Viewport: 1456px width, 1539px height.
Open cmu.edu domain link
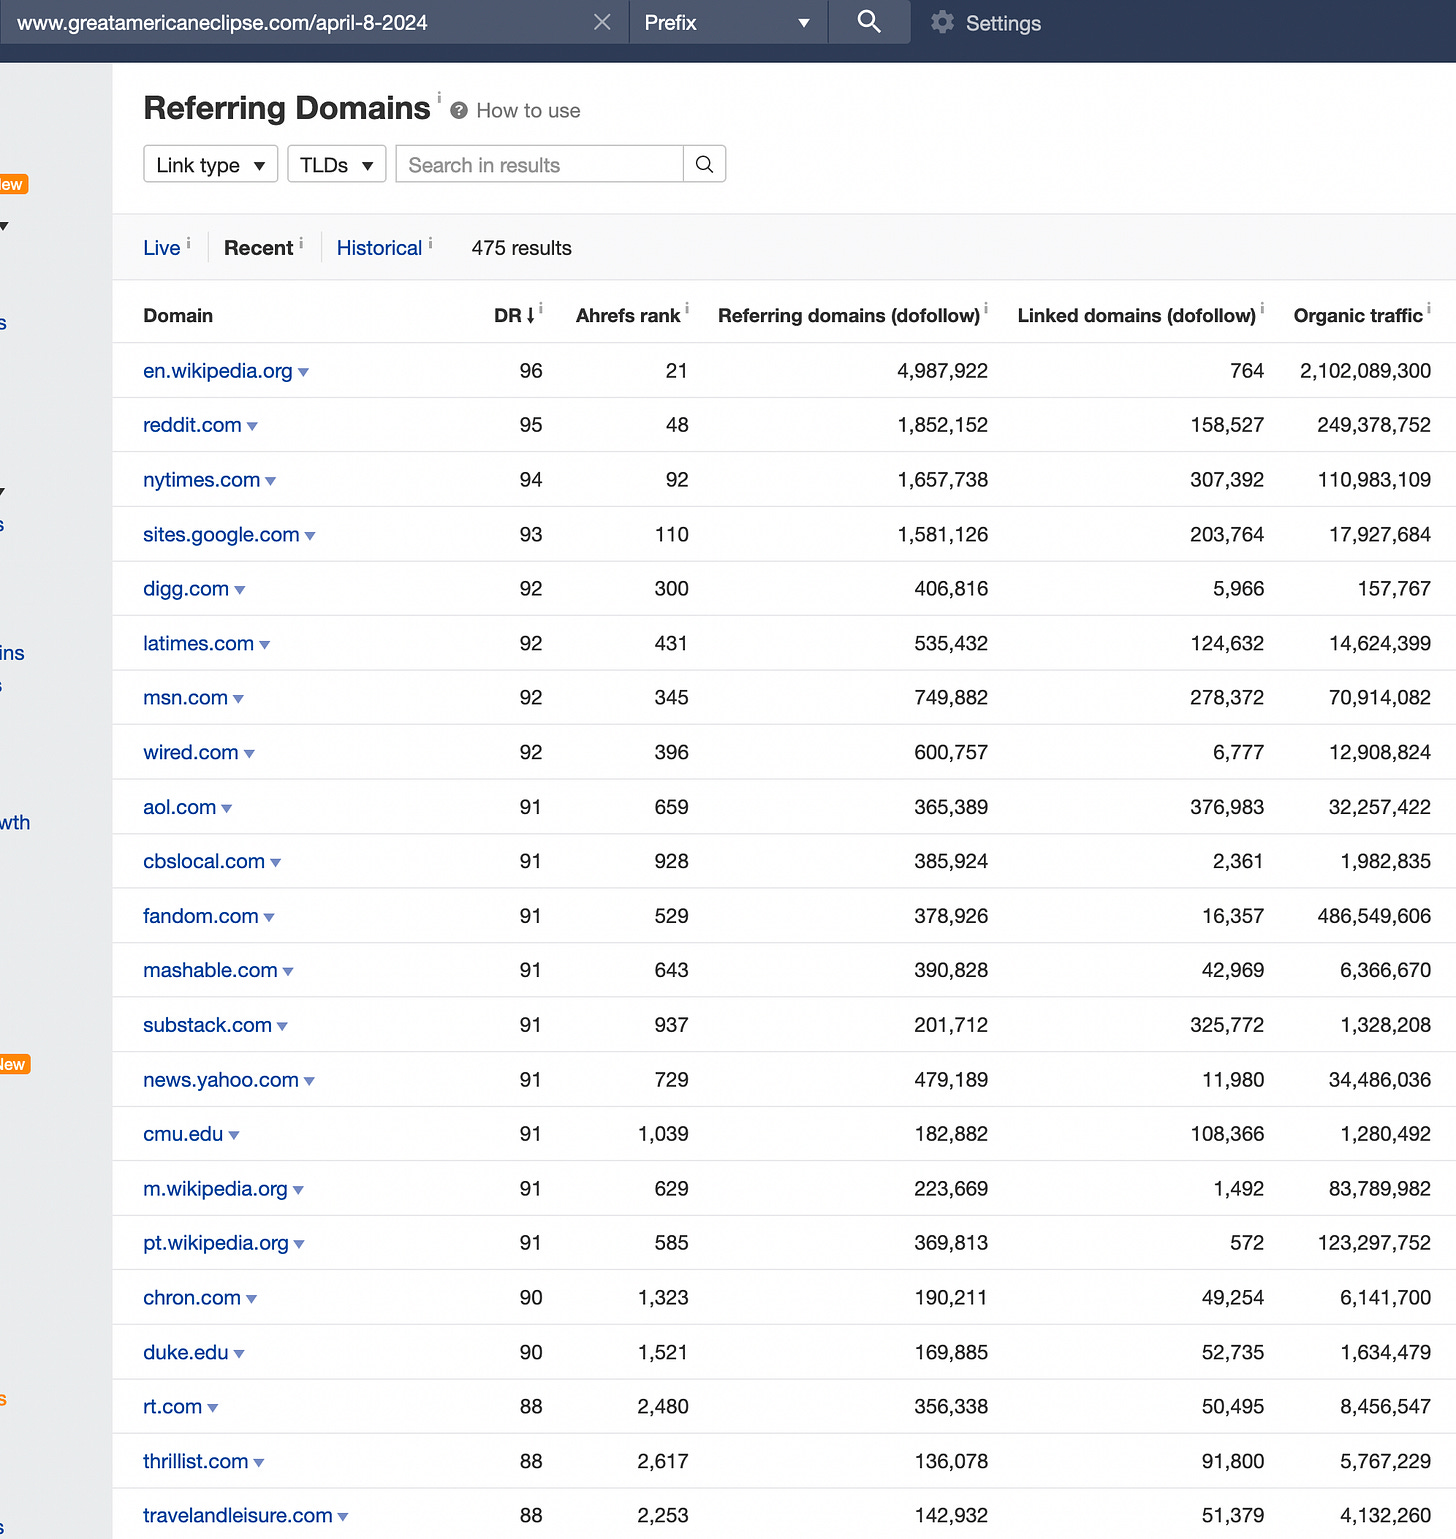click(x=183, y=1134)
